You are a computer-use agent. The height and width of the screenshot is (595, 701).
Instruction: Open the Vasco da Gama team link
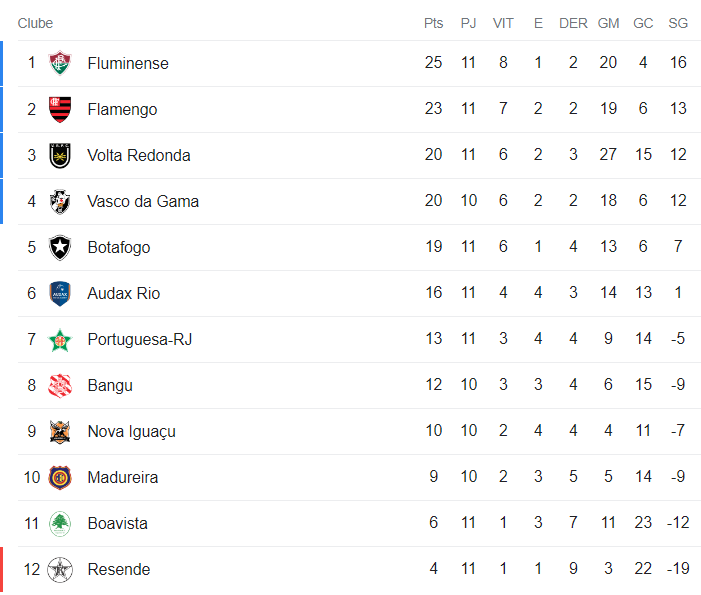coord(143,201)
